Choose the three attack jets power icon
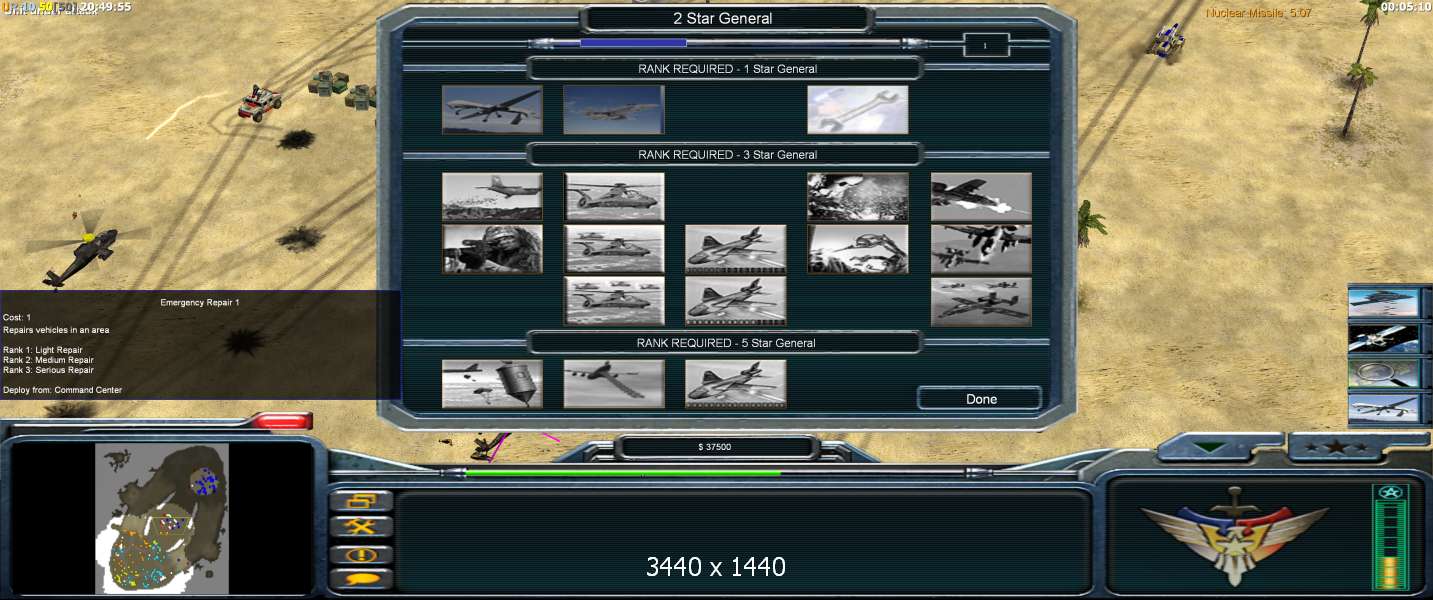The height and width of the screenshot is (600, 1433). (981, 301)
